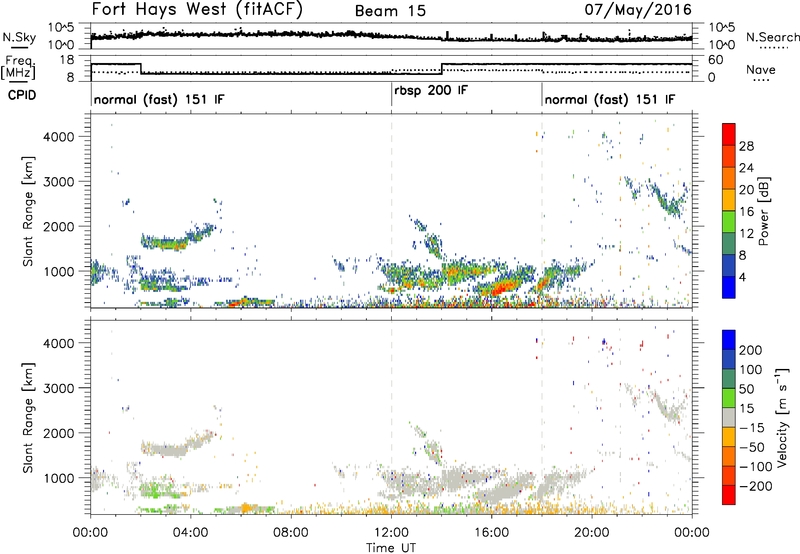Click the "12" power colorbar label

click(746, 234)
